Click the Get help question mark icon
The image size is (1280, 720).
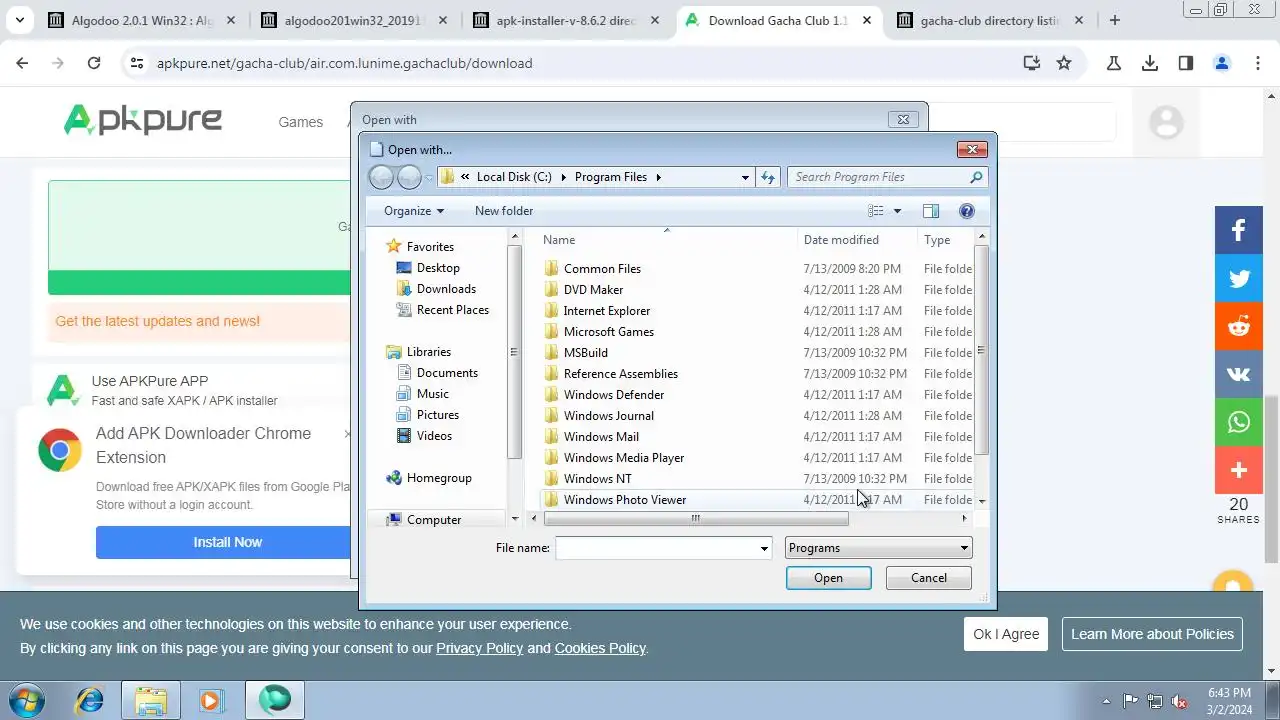click(x=966, y=211)
